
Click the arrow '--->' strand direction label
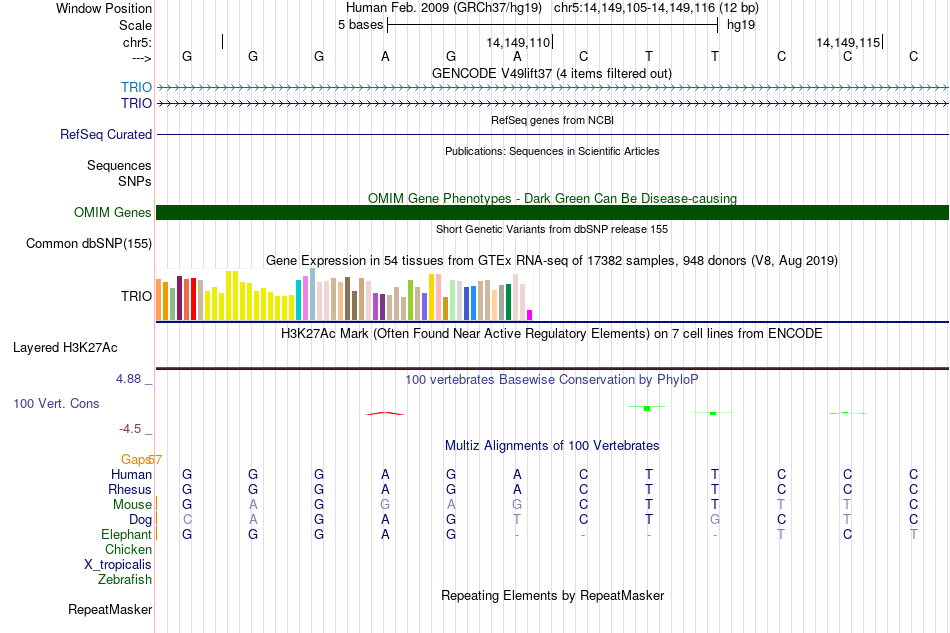pos(141,58)
